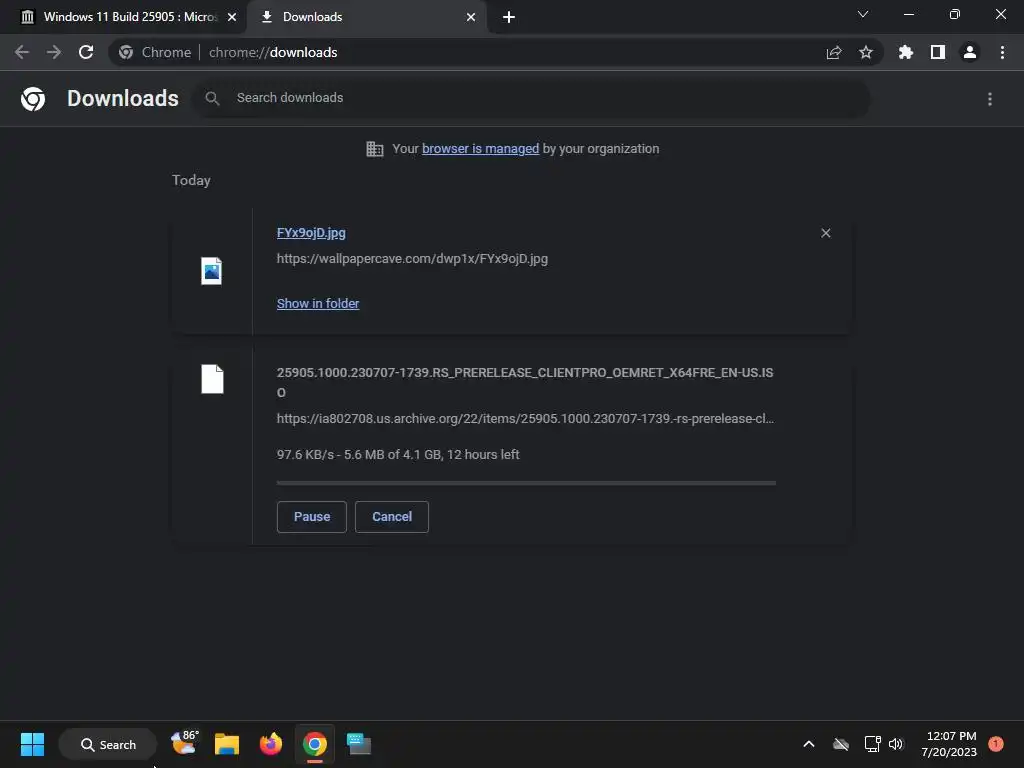Screen dimensions: 1024x768
Task: Click the managed organization building icon
Action: (375, 149)
